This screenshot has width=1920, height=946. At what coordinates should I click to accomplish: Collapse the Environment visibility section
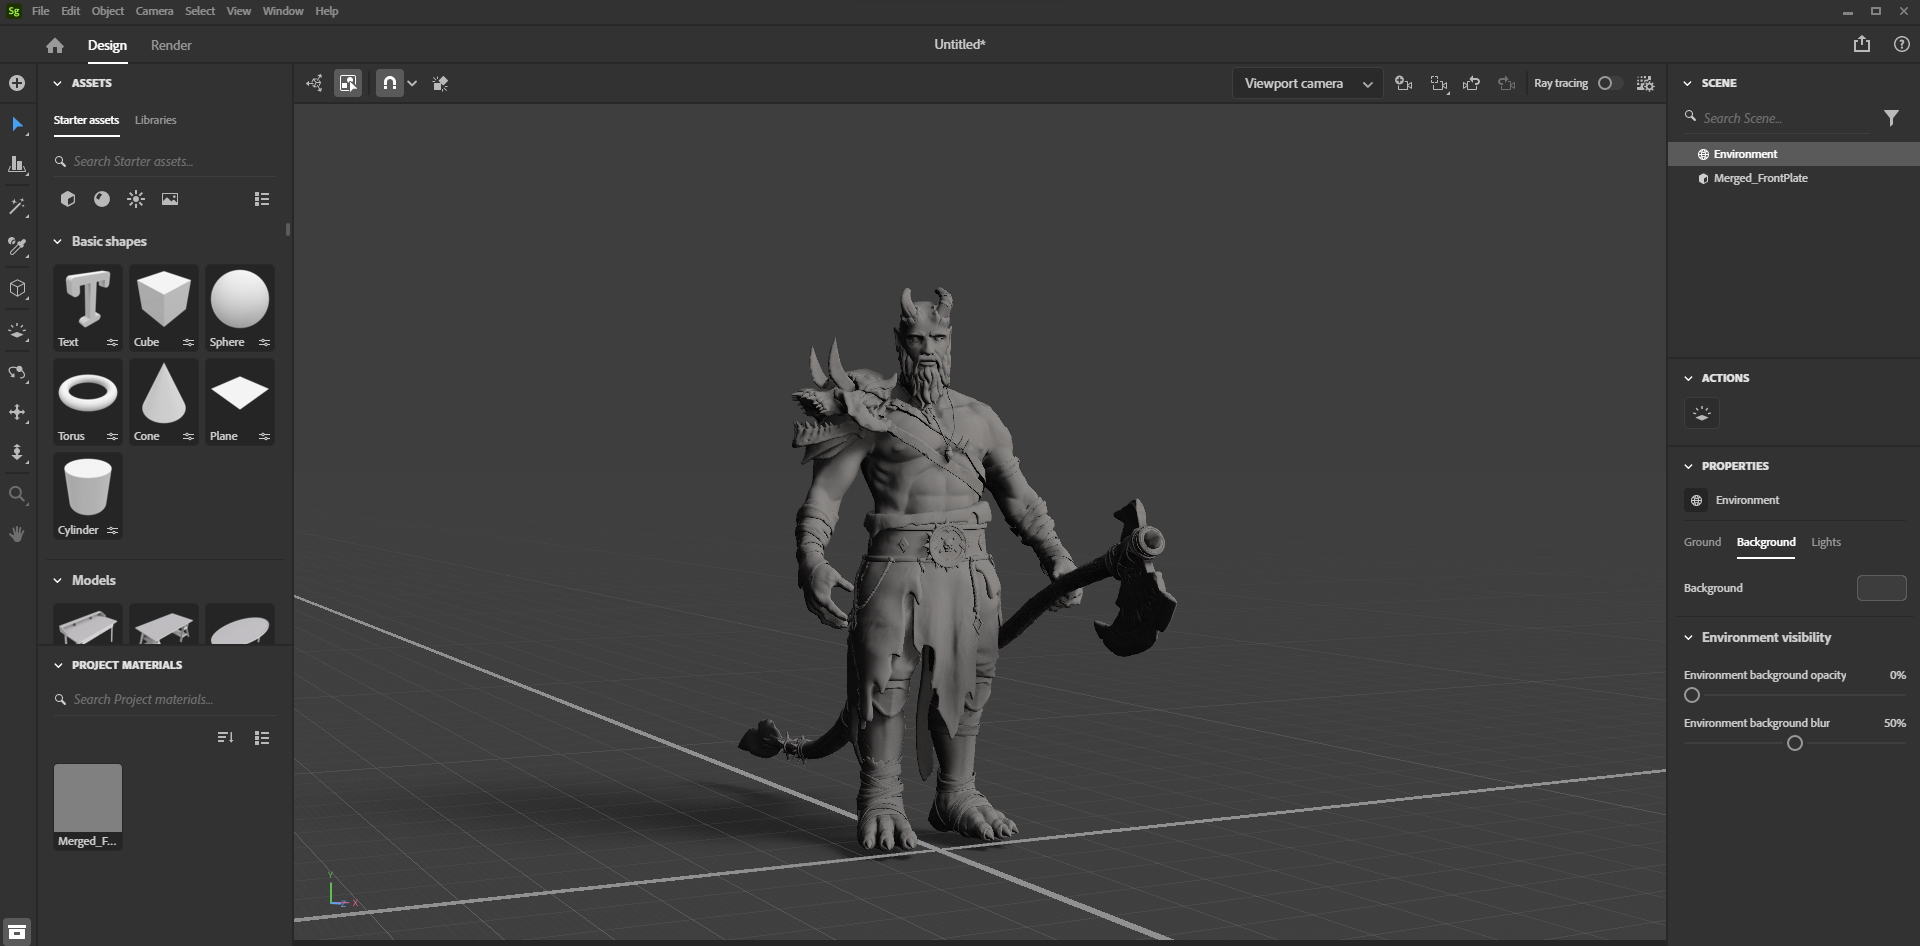click(1689, 637)
